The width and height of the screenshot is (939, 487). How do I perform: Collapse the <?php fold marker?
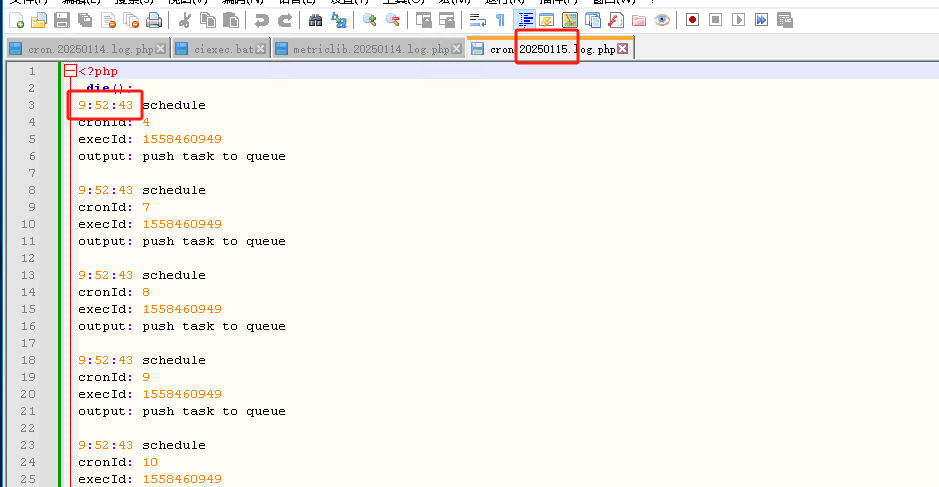click(x=70, y=71)
